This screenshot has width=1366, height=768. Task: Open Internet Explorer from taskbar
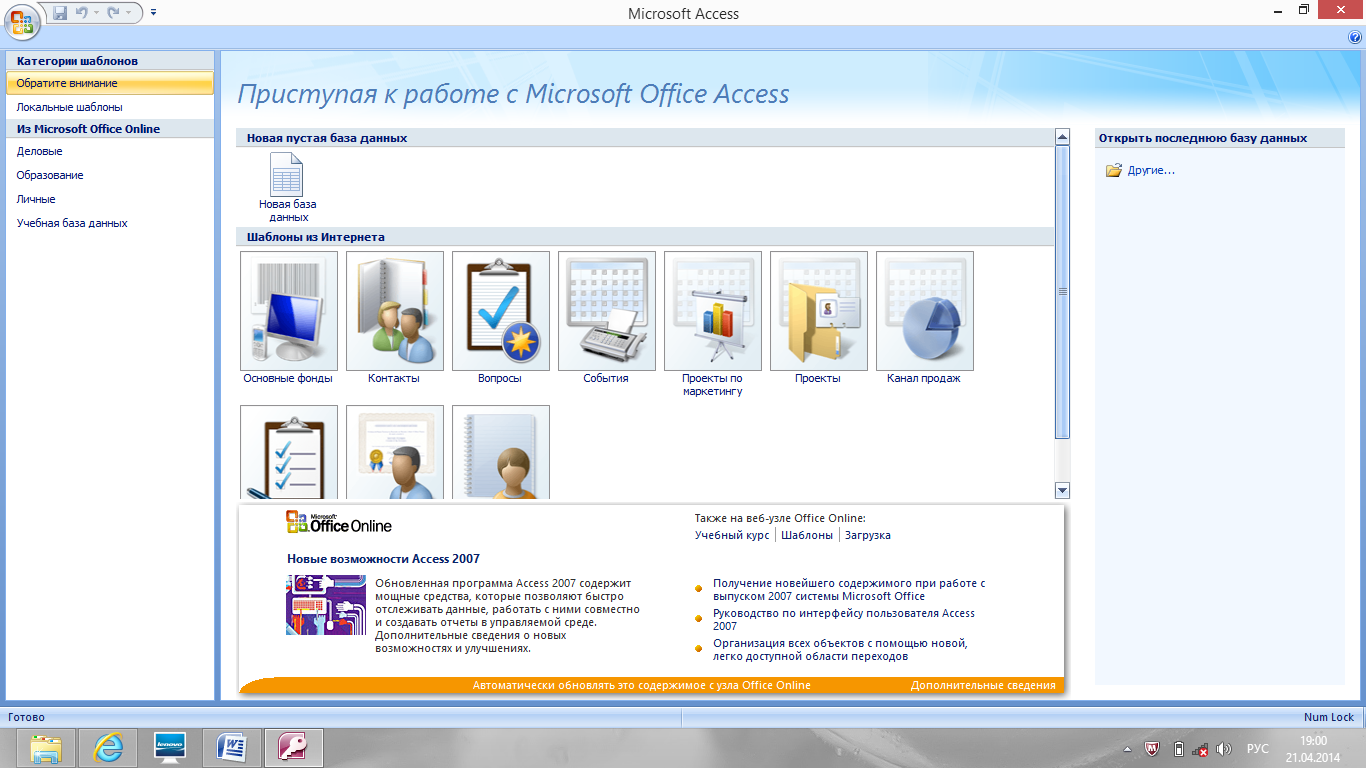point(107,748)
